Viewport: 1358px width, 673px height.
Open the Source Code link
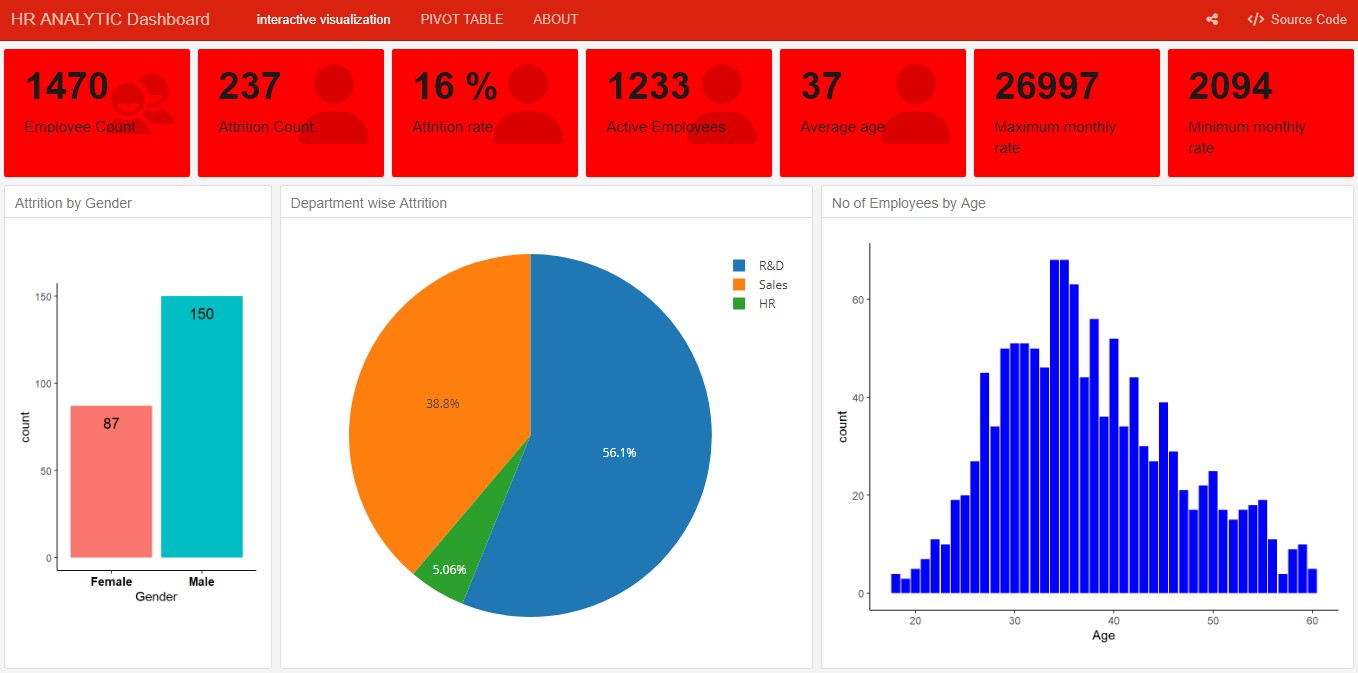(x=1297, y=19)
